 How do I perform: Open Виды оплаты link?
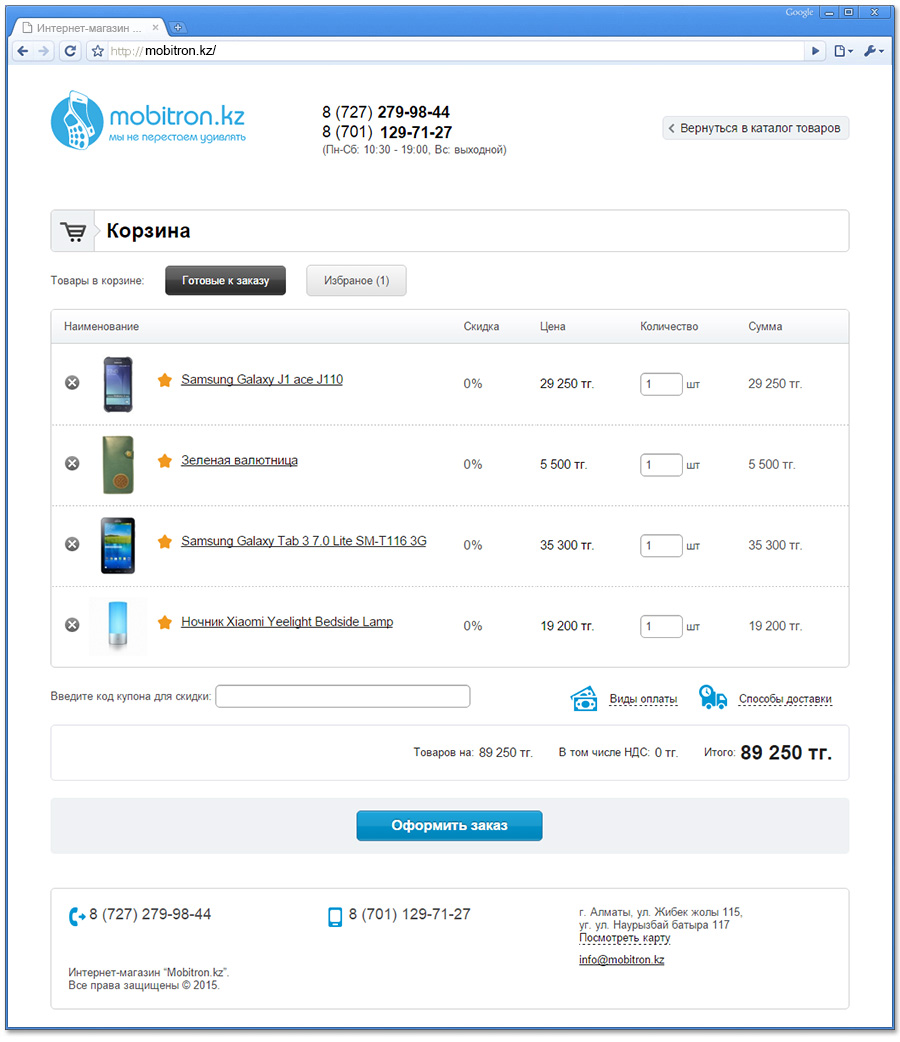point(643,699)
